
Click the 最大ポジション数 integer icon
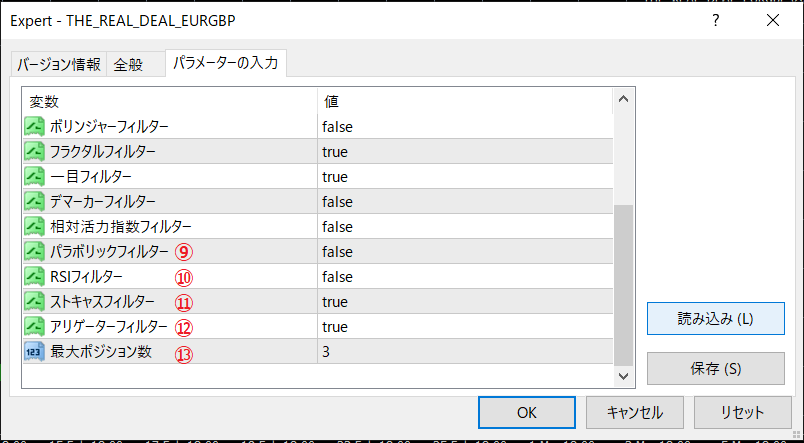(x=35, y=352)
